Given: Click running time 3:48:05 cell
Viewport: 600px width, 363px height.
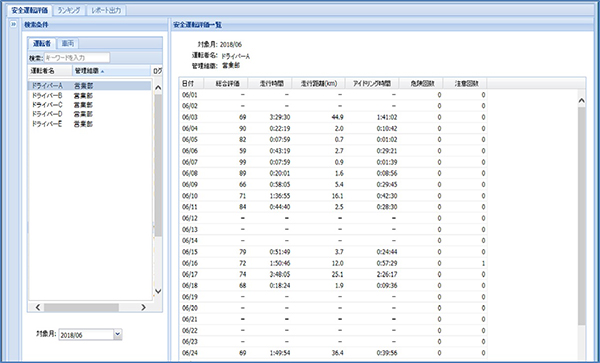Looking at the screenshot, I should tap(279, 275).
